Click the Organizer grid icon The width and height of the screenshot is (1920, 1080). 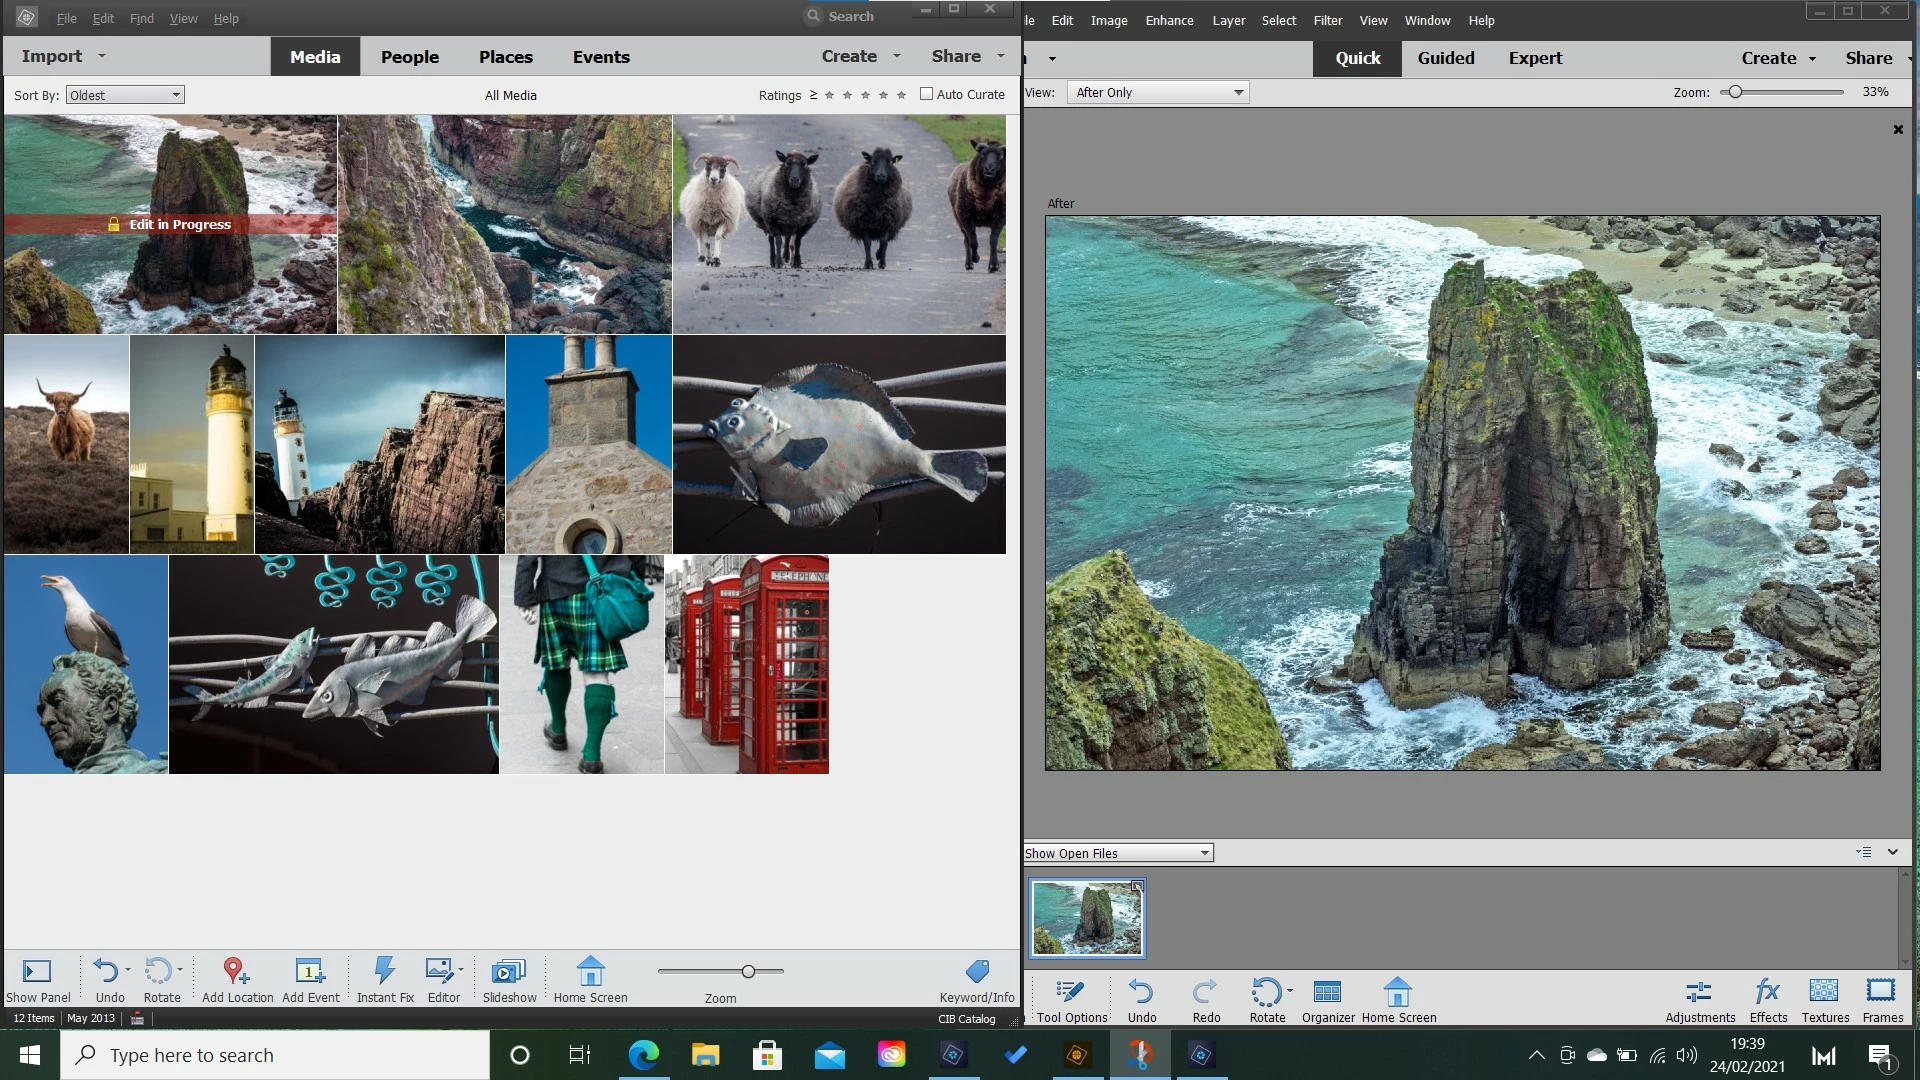point(1327,992)
